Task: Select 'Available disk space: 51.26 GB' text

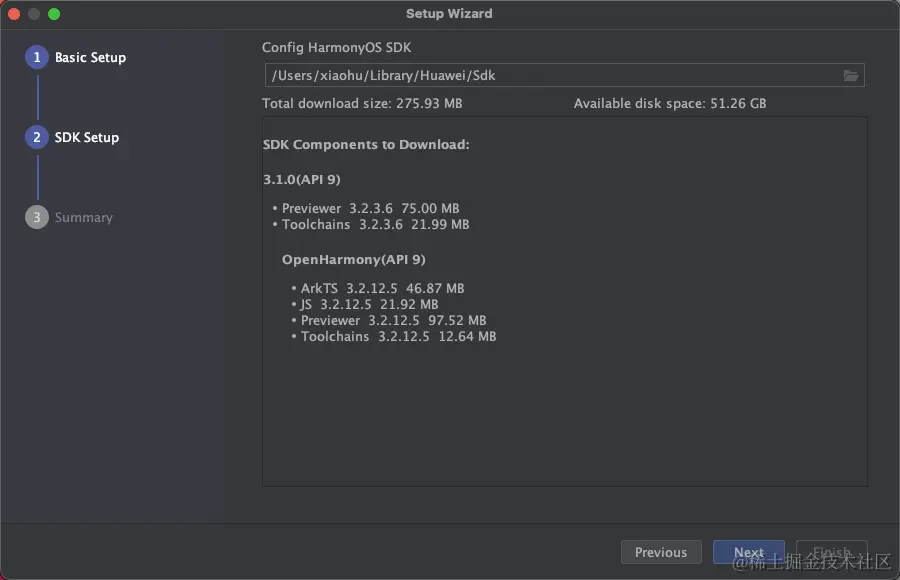Action: point(670,103)
